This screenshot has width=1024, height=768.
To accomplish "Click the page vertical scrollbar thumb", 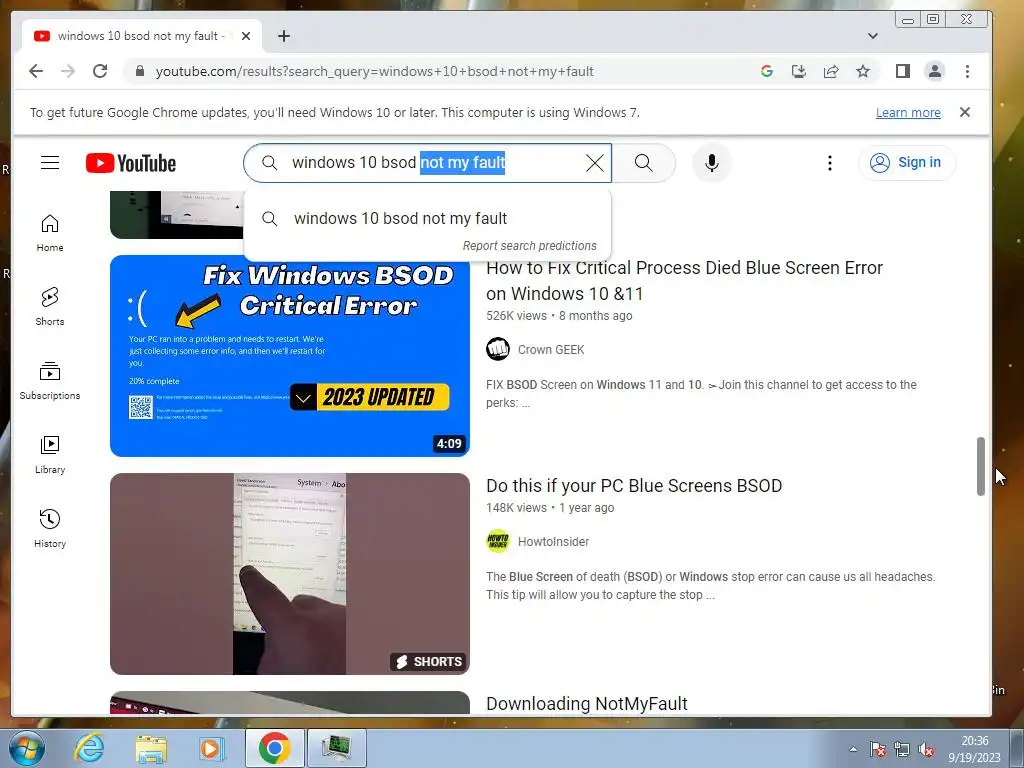I will (980, 466).
